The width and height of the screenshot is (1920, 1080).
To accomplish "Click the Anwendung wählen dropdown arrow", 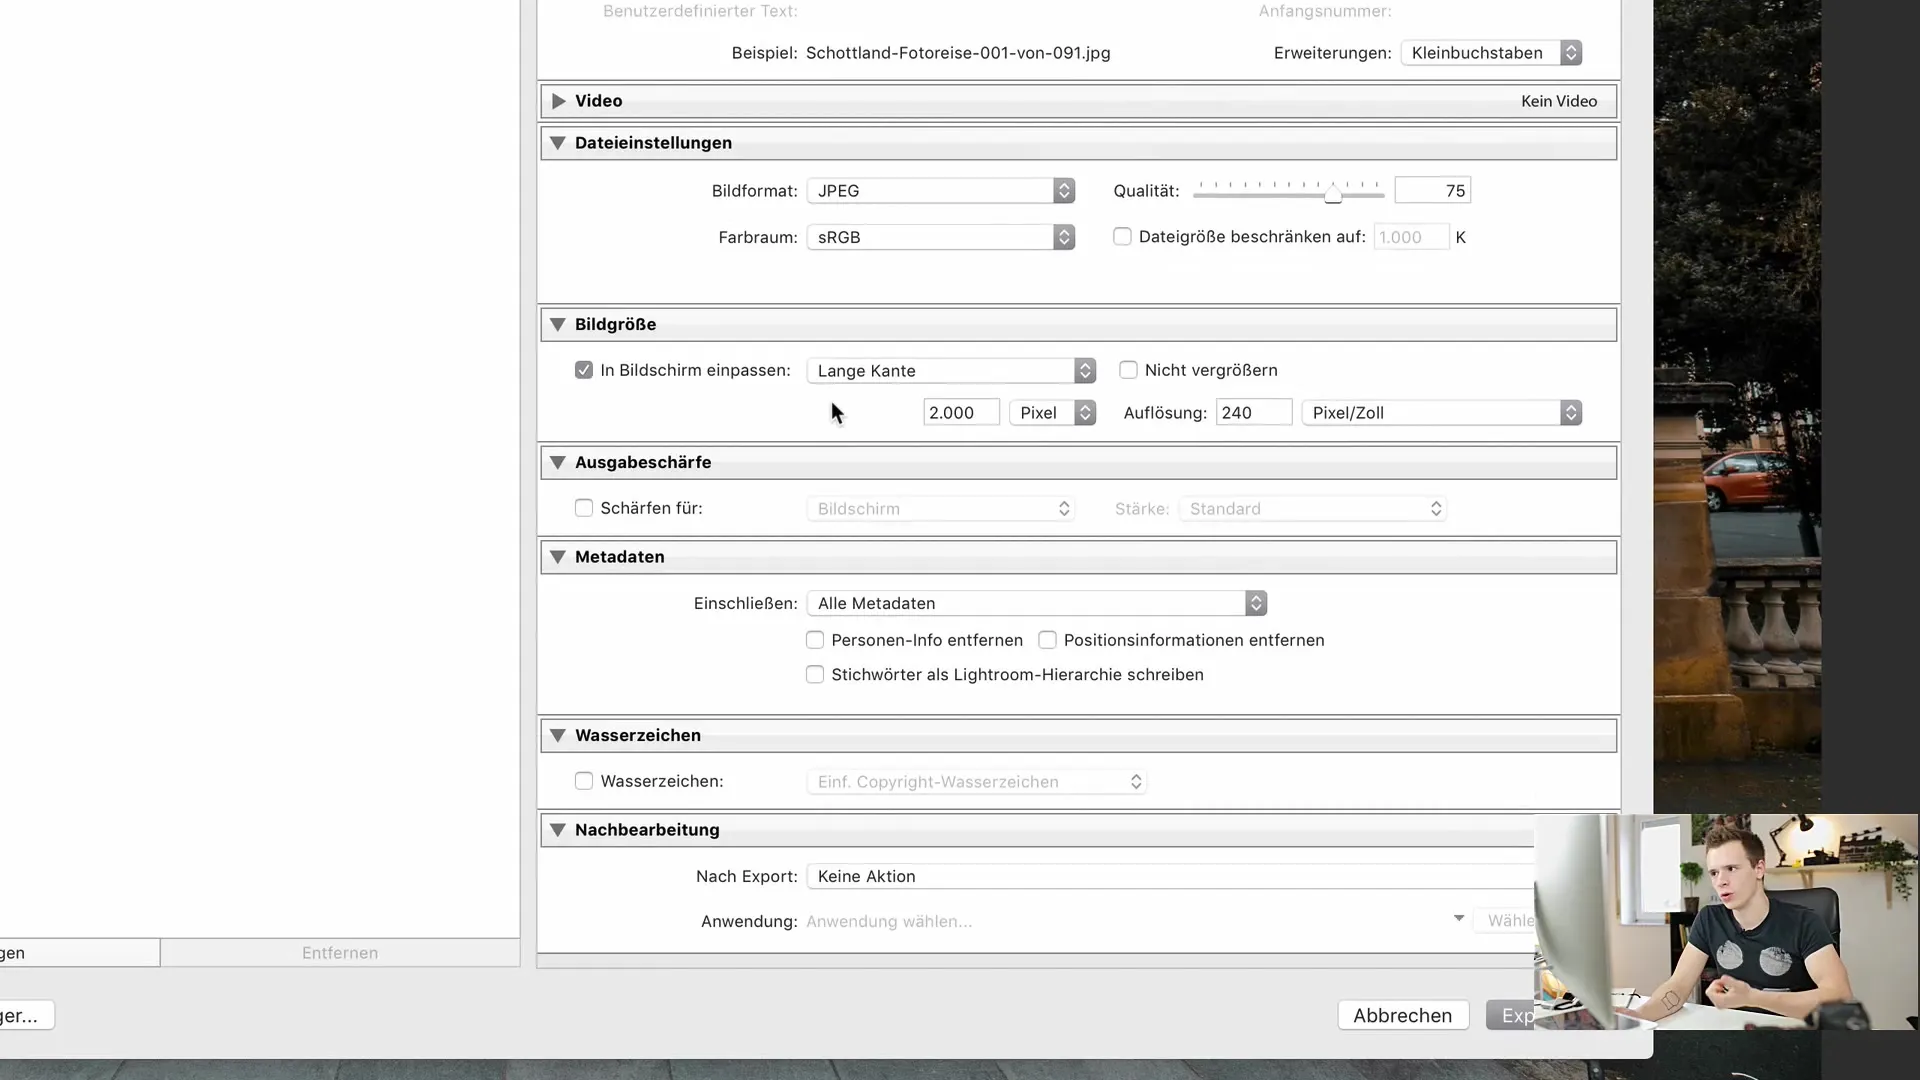I will (x=1459, y=918).
